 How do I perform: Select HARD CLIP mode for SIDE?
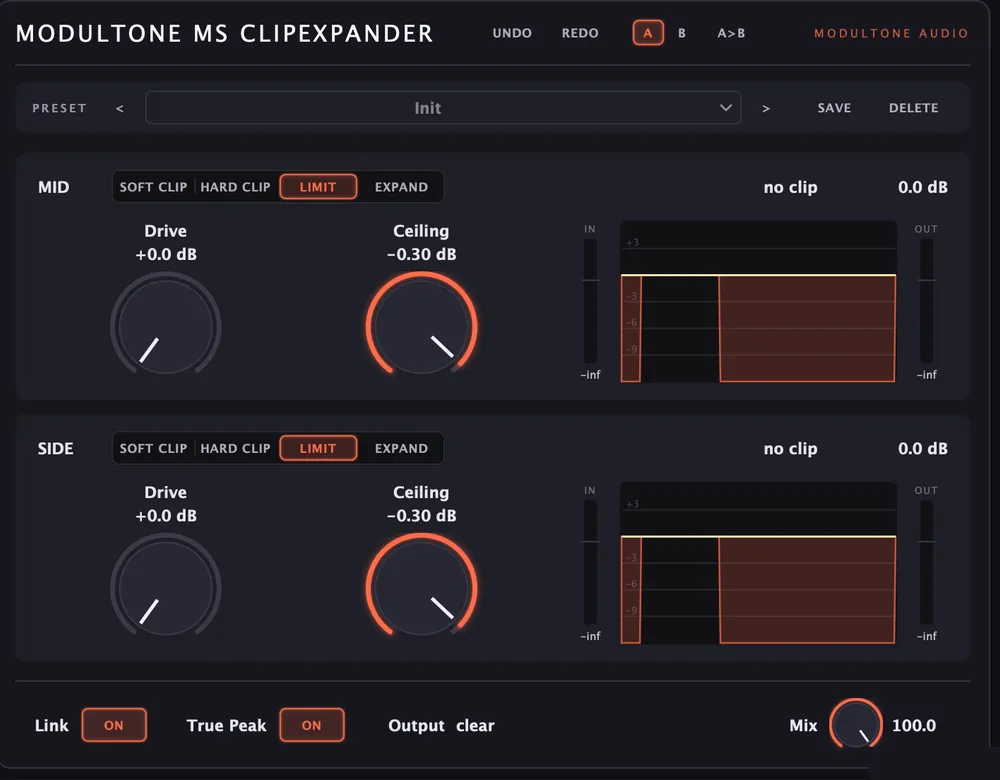coord(235,448)
